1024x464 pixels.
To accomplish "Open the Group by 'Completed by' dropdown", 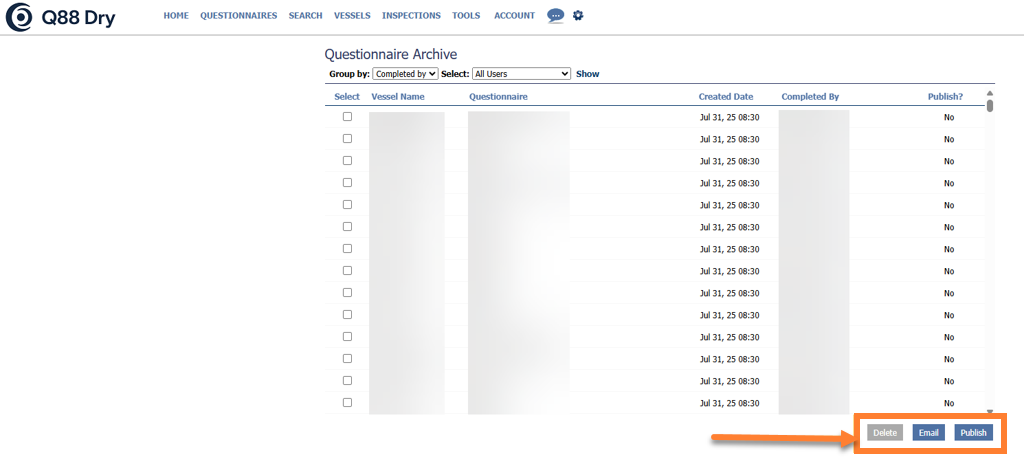I will coord(405,74).
